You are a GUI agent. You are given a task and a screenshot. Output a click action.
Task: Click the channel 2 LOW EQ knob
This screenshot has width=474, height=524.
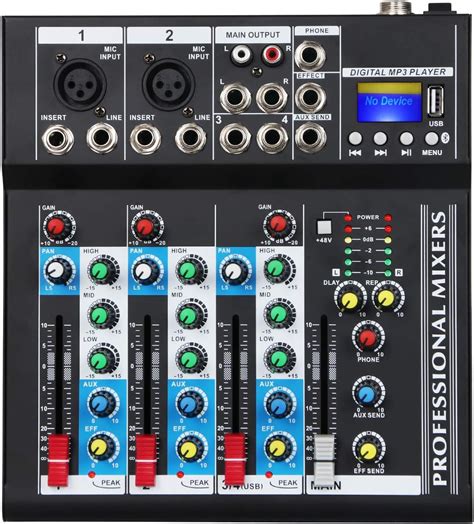coord(190,359)
